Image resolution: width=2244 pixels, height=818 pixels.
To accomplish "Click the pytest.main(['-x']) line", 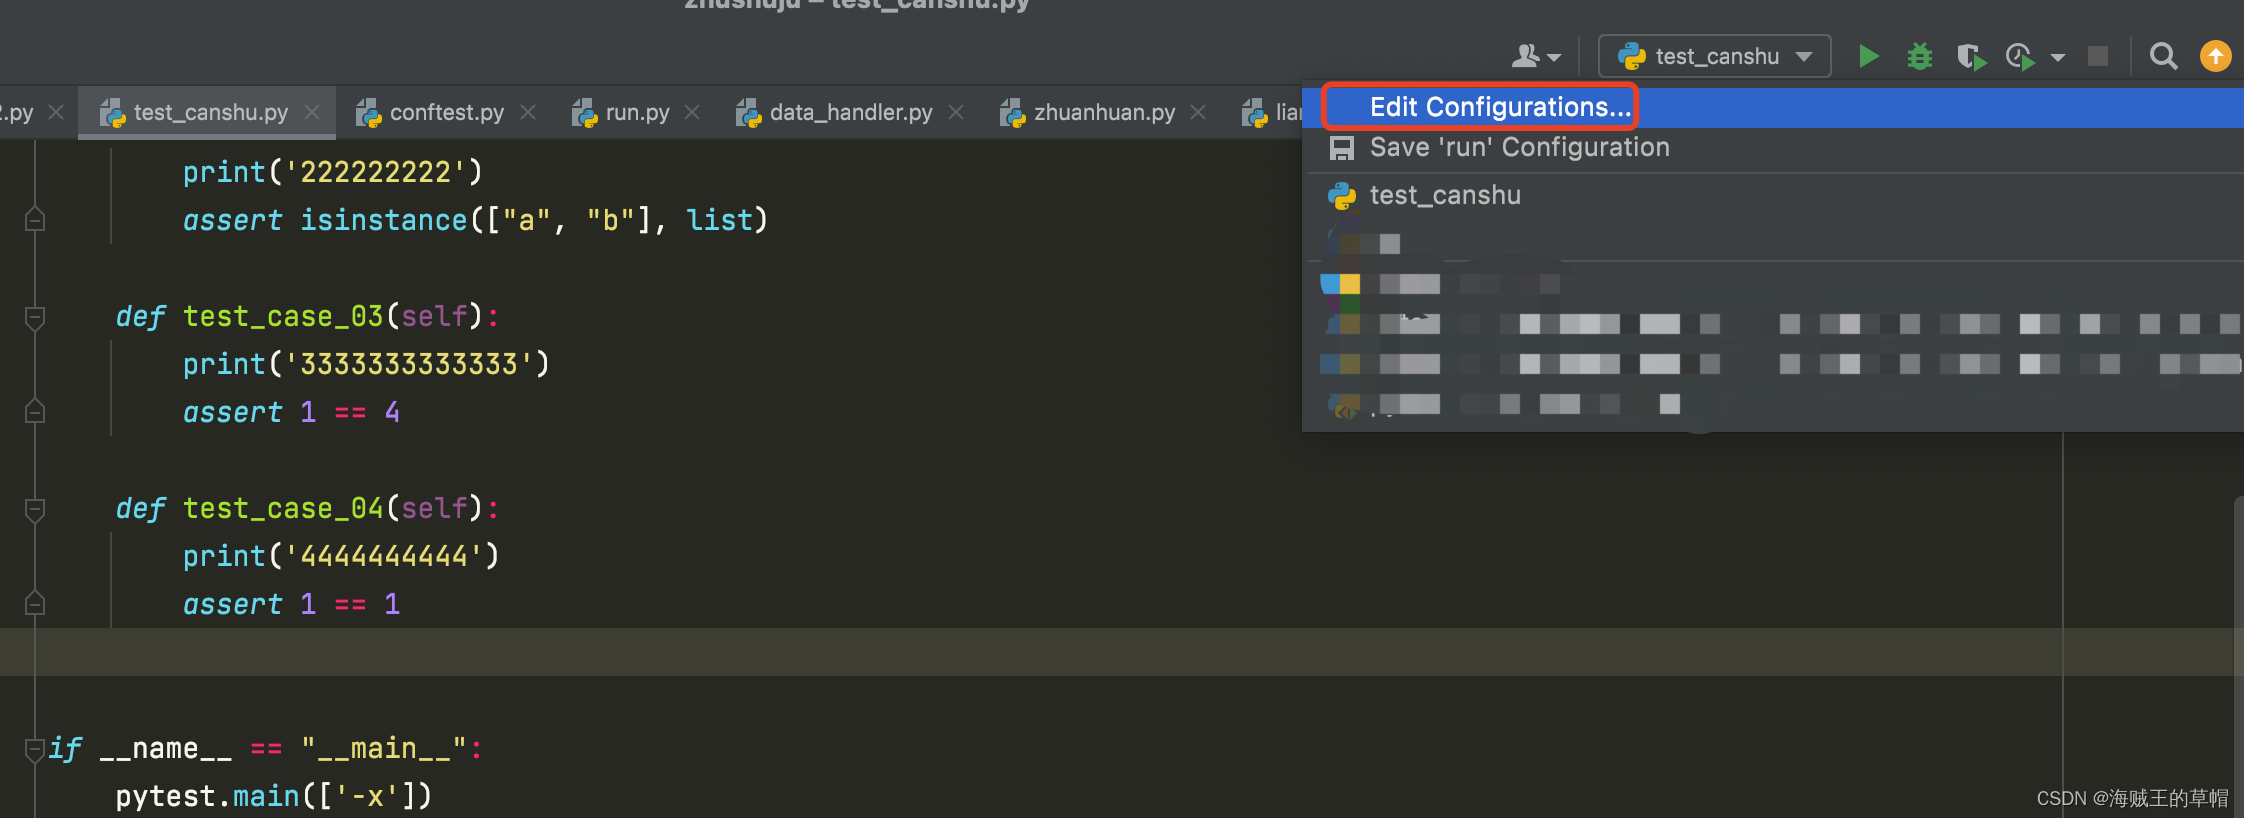I will click(x=274, y=796).
